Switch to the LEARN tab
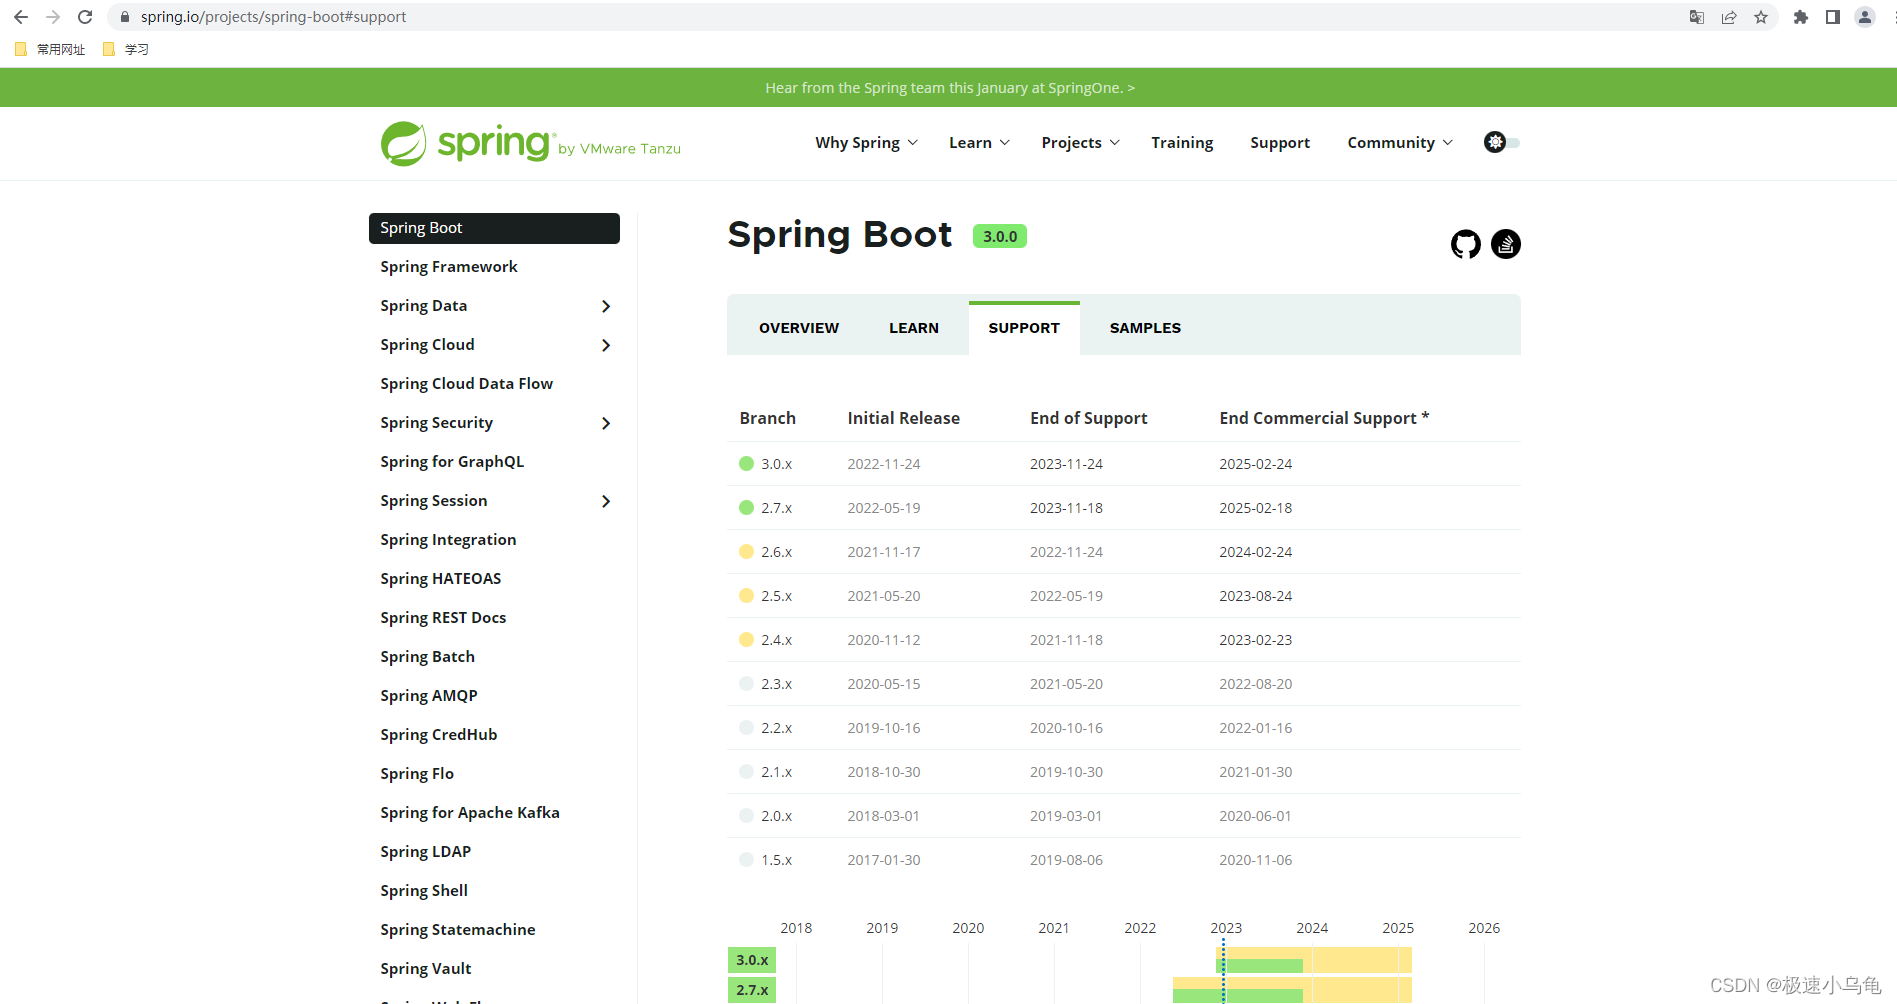 click(914, 328)
